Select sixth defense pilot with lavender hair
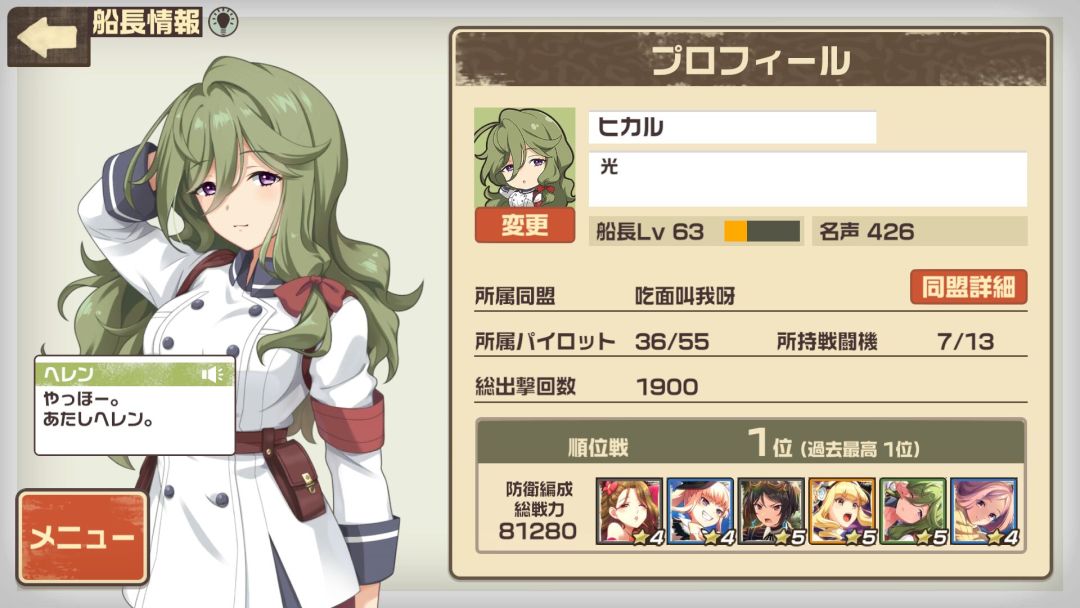1080x608 pixels. pos(984,511)
